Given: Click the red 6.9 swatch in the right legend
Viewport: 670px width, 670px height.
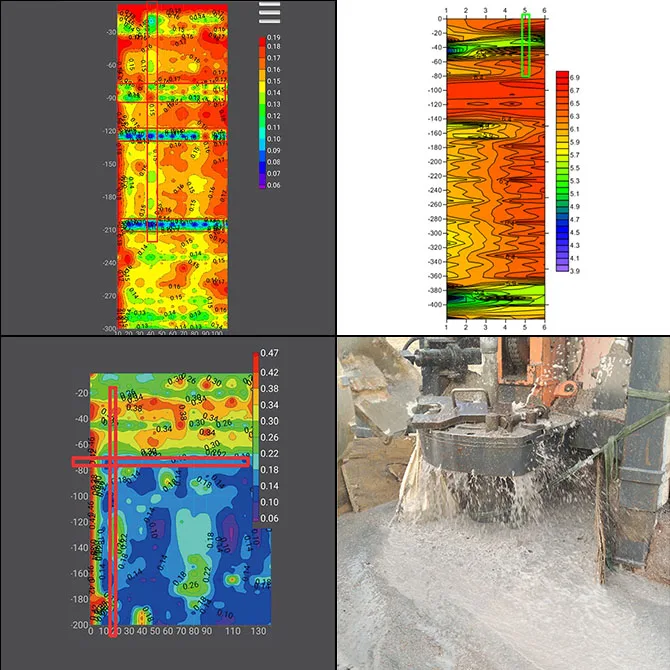Looking at the screenshot, I should [x=562, y=76].
